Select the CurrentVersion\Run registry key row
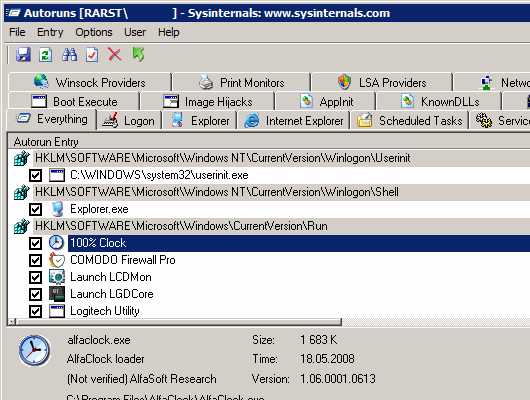Screen dimensions: 530x400 [282, 226]
